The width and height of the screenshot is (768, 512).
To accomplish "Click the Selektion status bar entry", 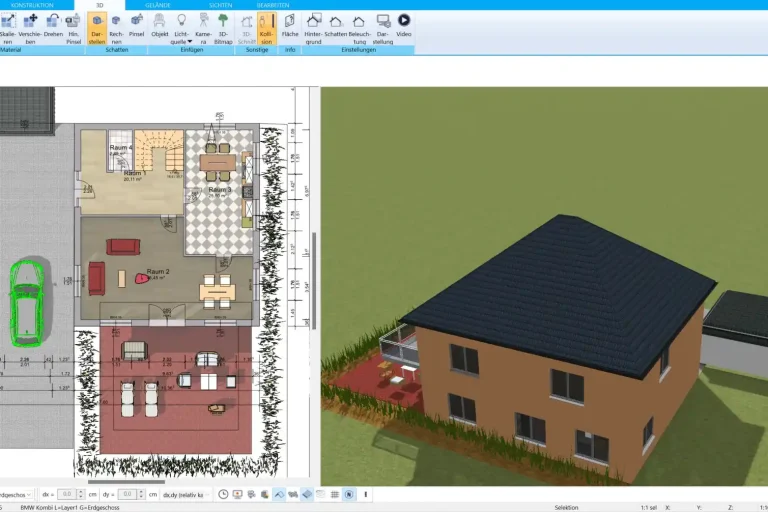I will [566, 508].
